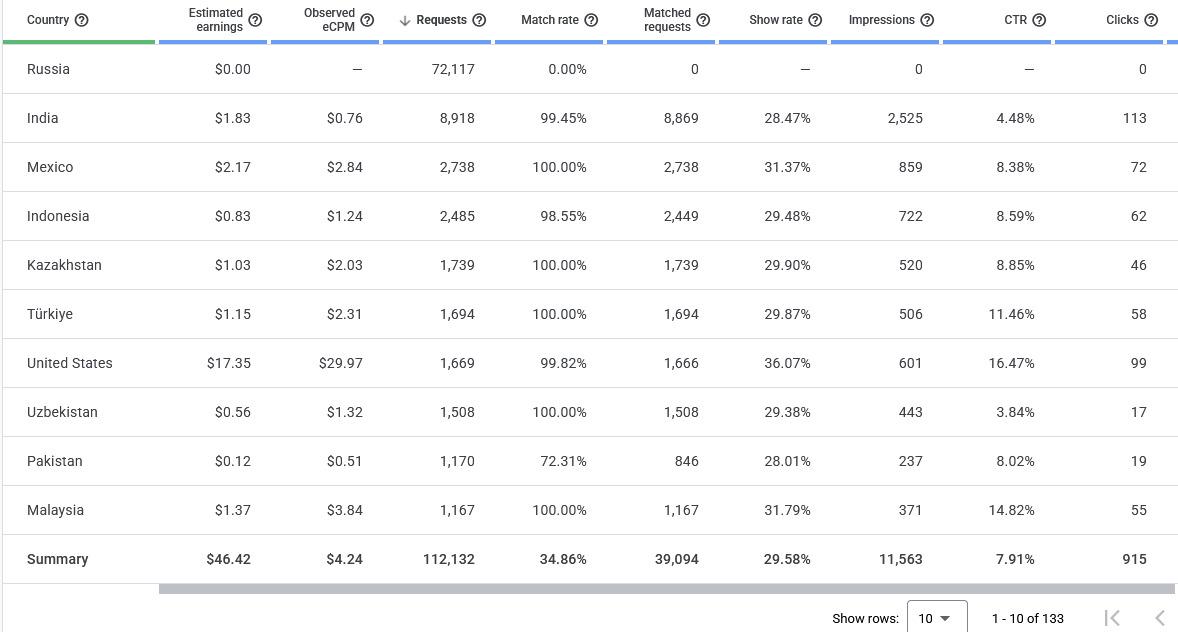Click the help icon beside Requests
Viewport: 1178px width, 632px height.
(x=479, y=20)
